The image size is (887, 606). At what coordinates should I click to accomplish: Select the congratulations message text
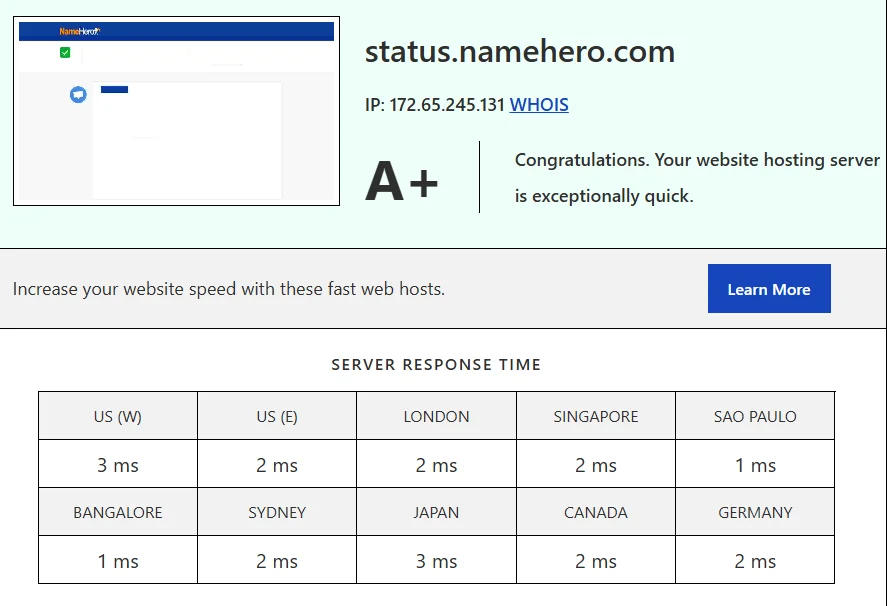(696, 177)
